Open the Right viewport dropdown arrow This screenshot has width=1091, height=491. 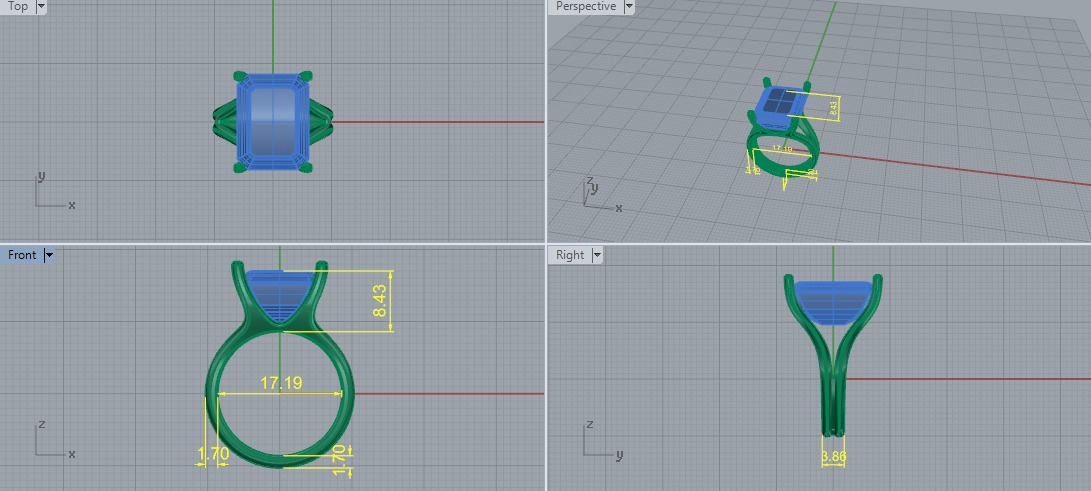coord(596,255)
